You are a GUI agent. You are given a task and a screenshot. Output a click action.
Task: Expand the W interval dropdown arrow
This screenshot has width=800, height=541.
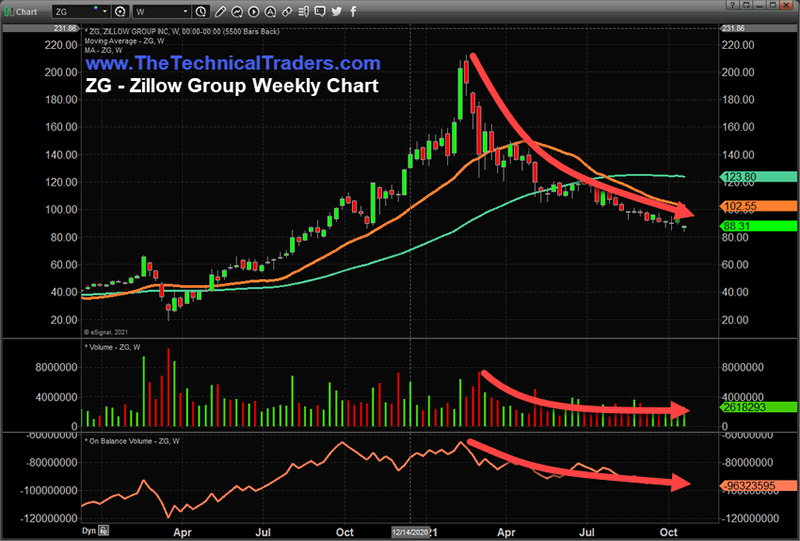[186, 11]
